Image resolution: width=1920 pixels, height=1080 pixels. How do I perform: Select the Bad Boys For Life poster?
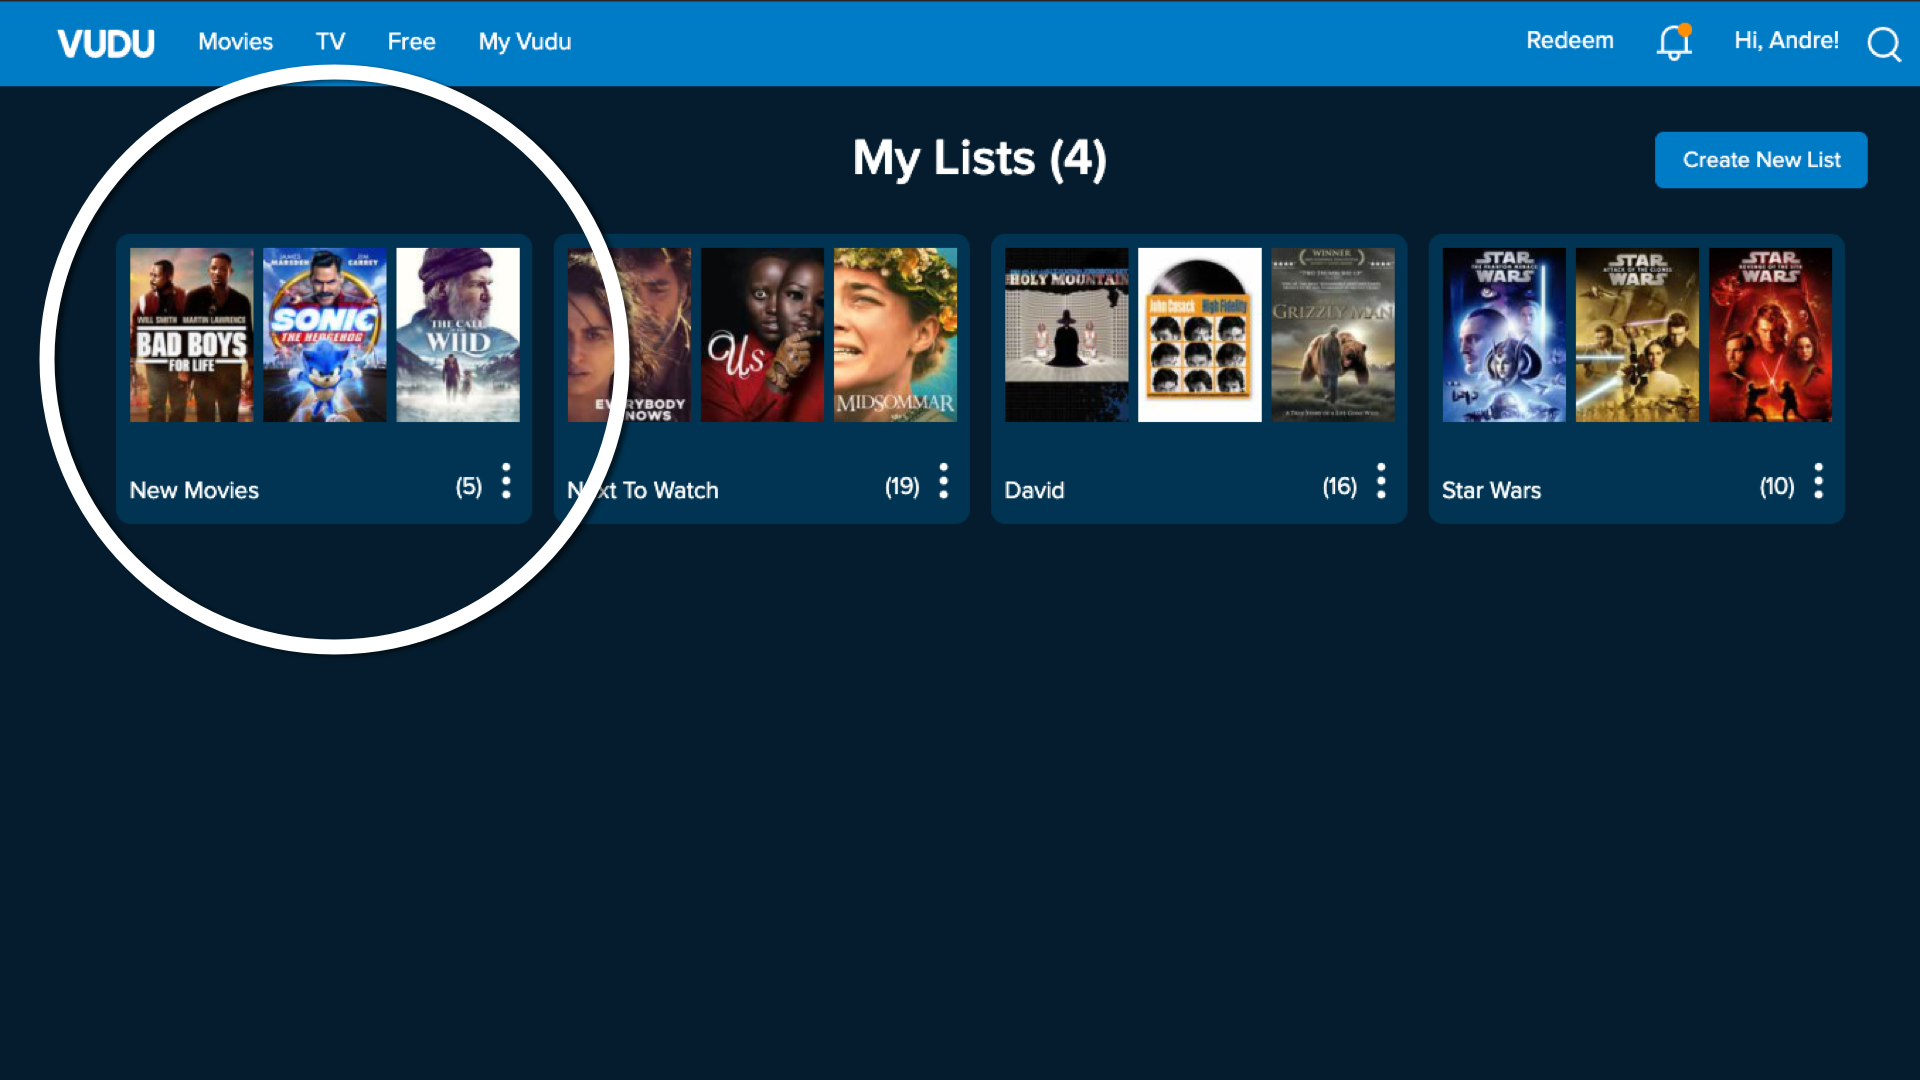coord(191,335)
